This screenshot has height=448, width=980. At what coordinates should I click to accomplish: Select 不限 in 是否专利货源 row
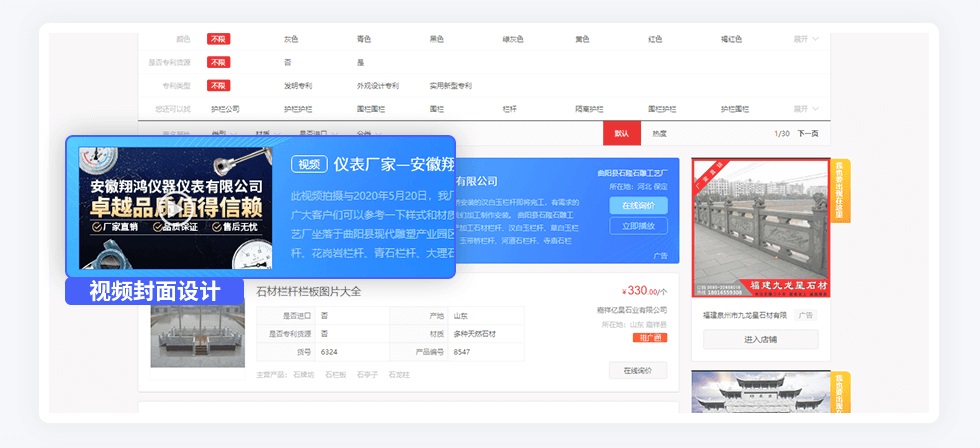[x=219, y=62]
